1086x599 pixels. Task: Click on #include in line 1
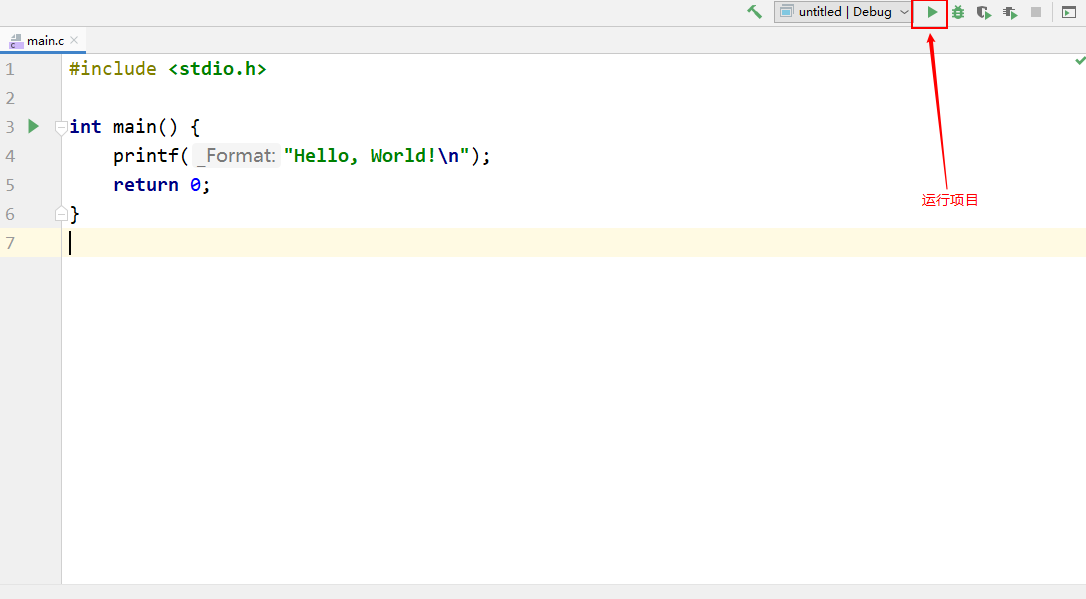click(113, 69)
